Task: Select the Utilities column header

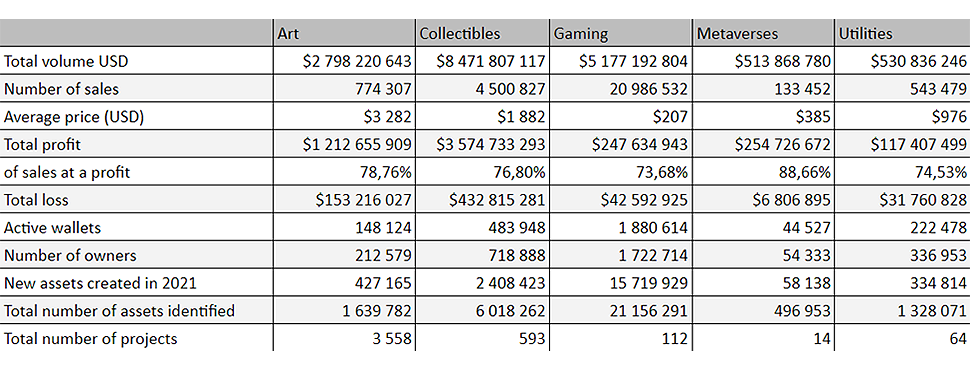Action: tap(902, 33)
